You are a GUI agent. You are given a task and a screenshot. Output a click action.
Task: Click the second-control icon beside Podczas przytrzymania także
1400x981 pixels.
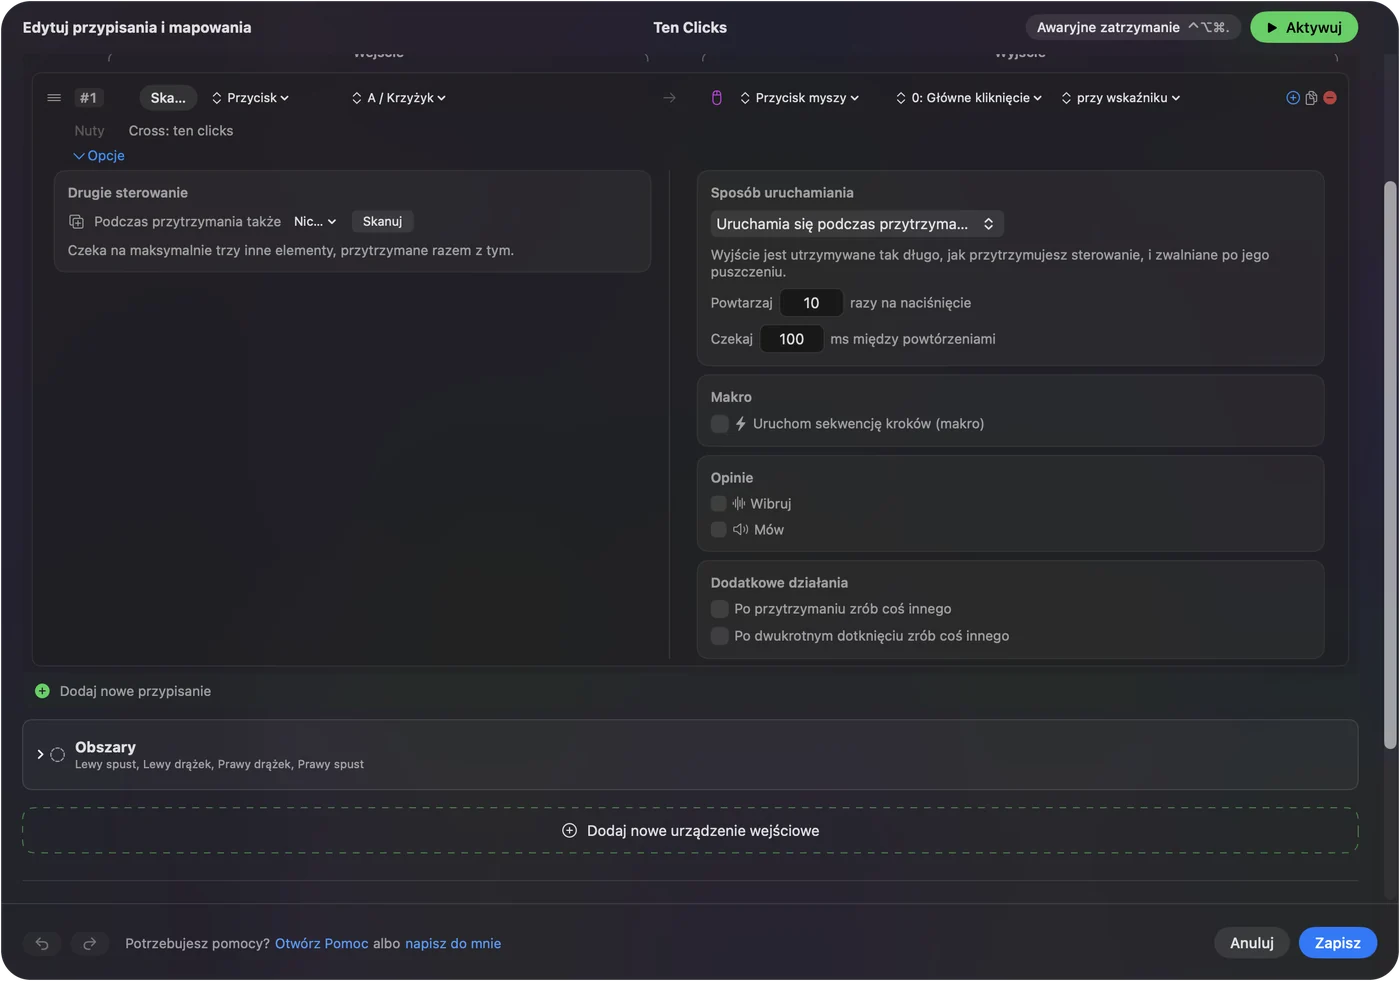76,222
